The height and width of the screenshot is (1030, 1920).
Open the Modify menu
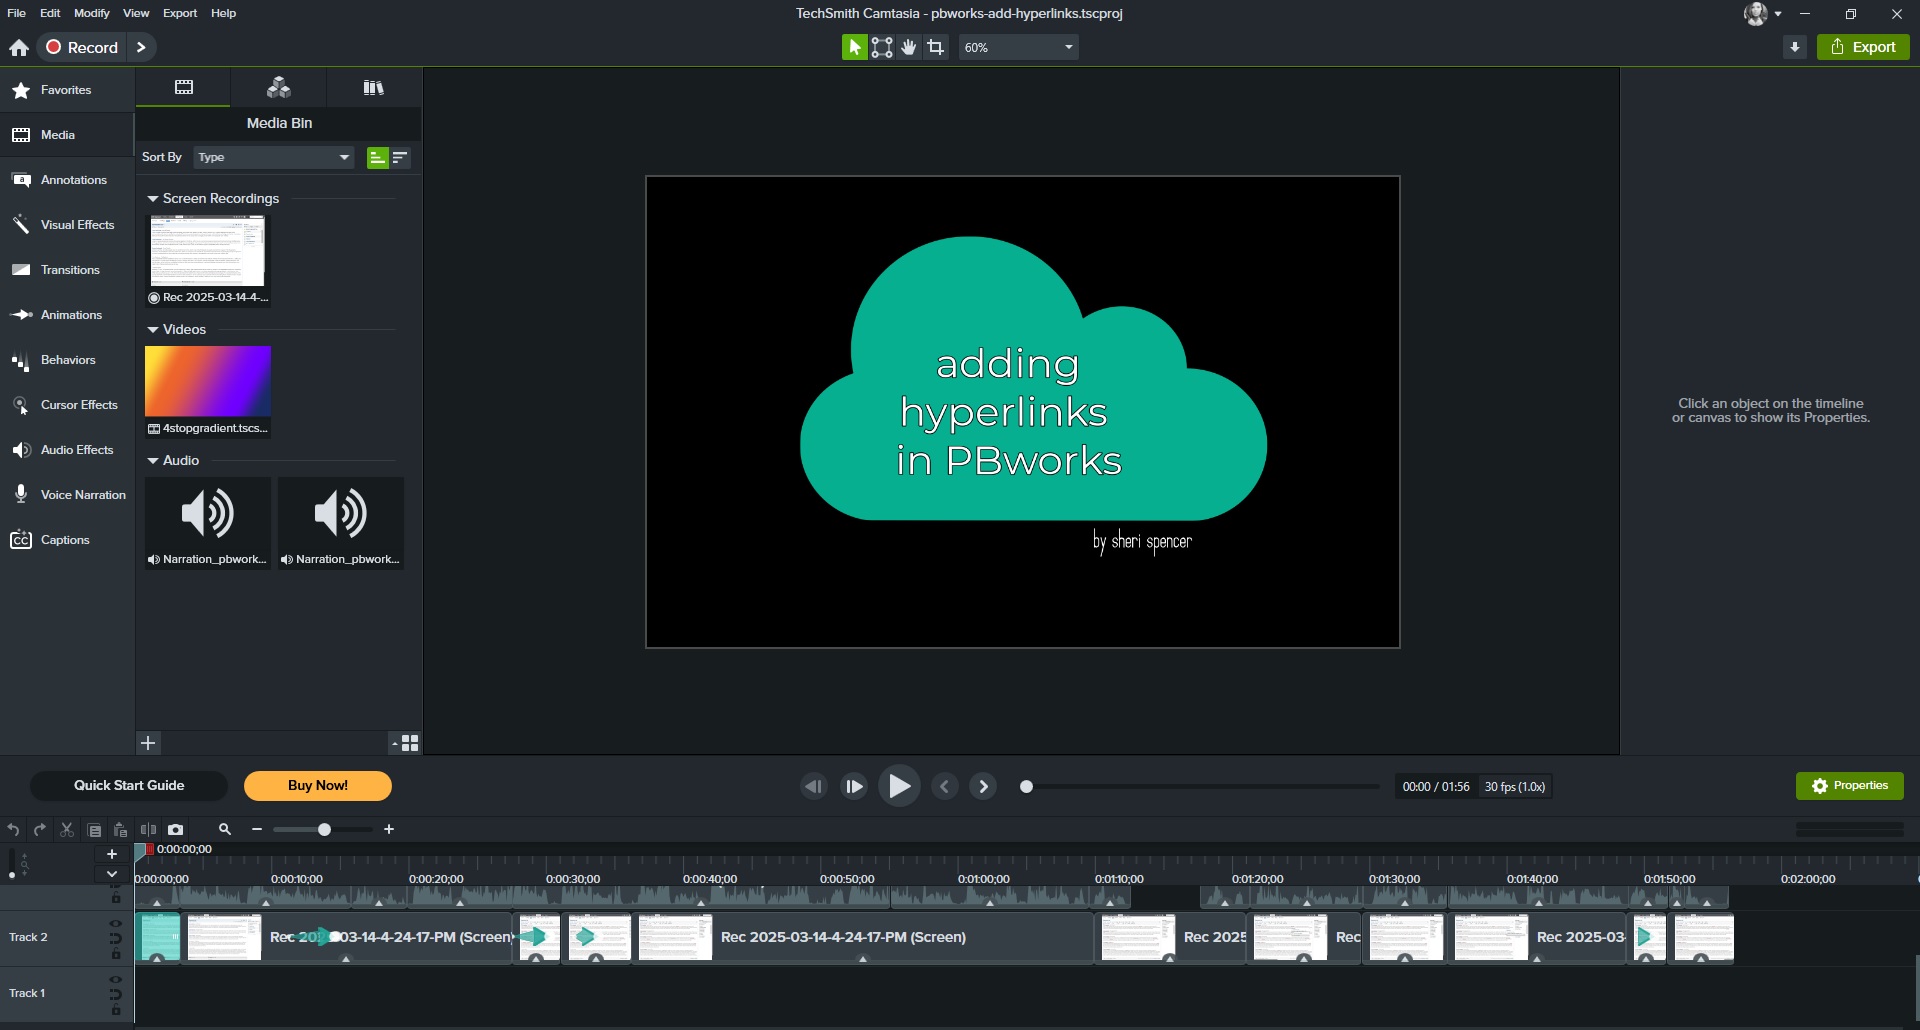(91, 13)
